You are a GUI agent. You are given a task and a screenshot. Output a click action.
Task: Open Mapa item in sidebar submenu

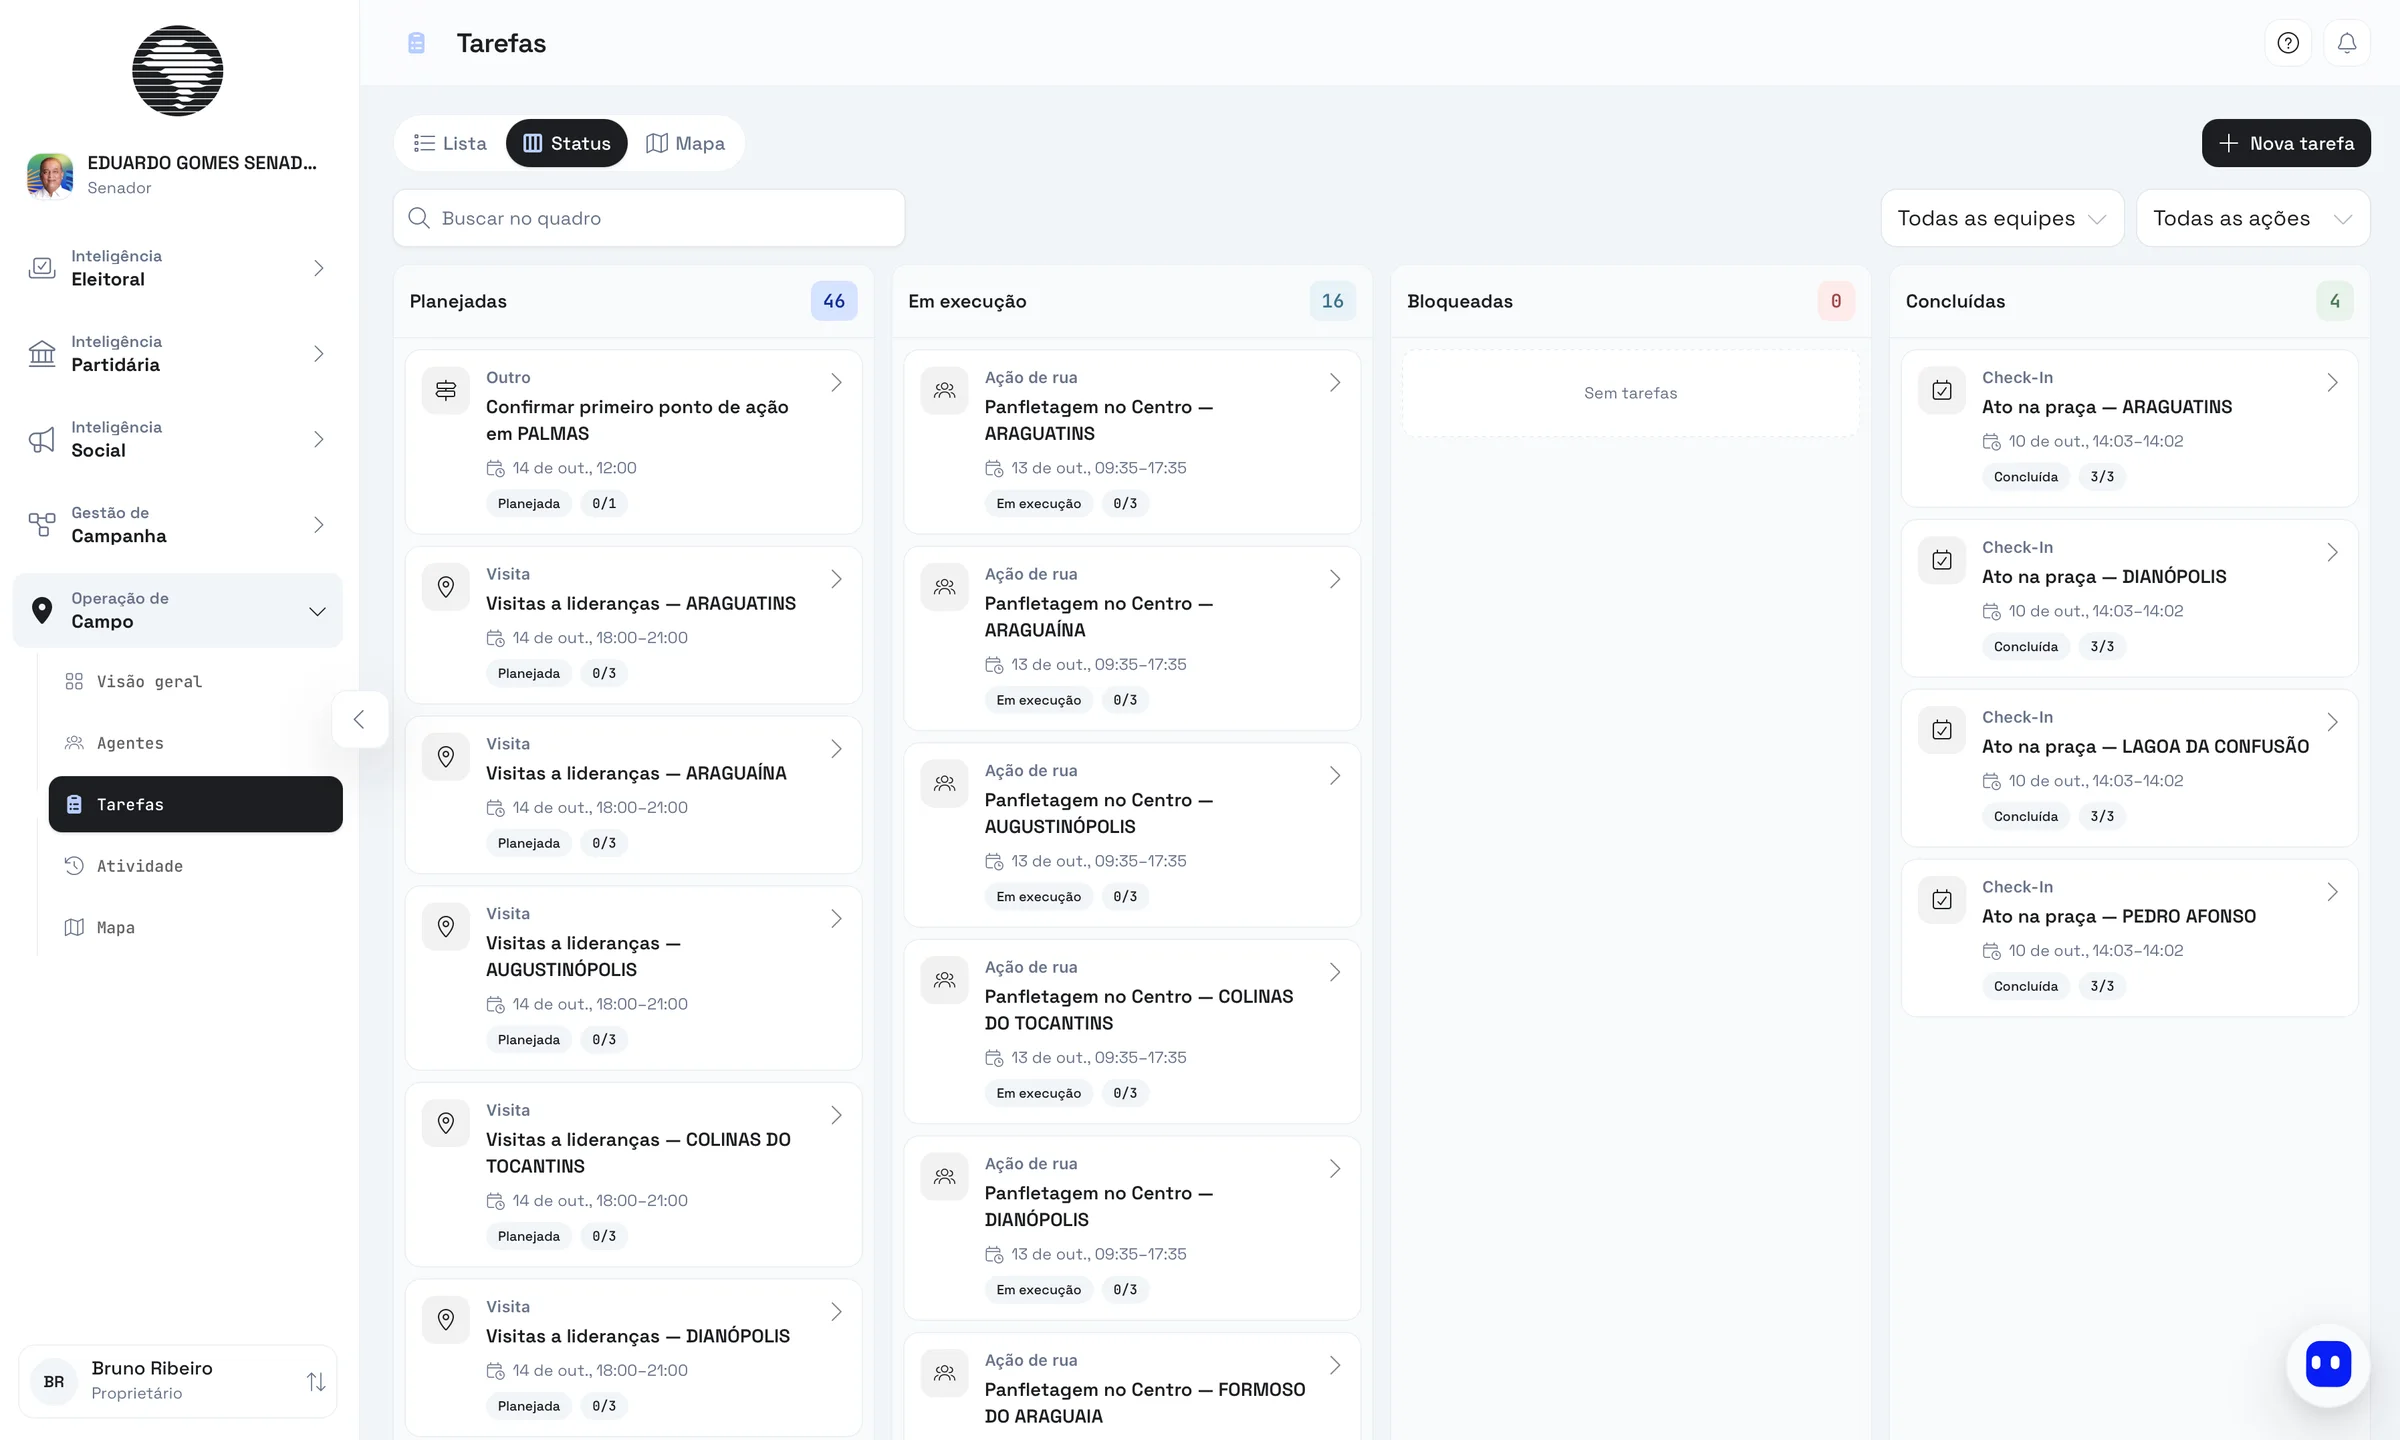[195, 927]
